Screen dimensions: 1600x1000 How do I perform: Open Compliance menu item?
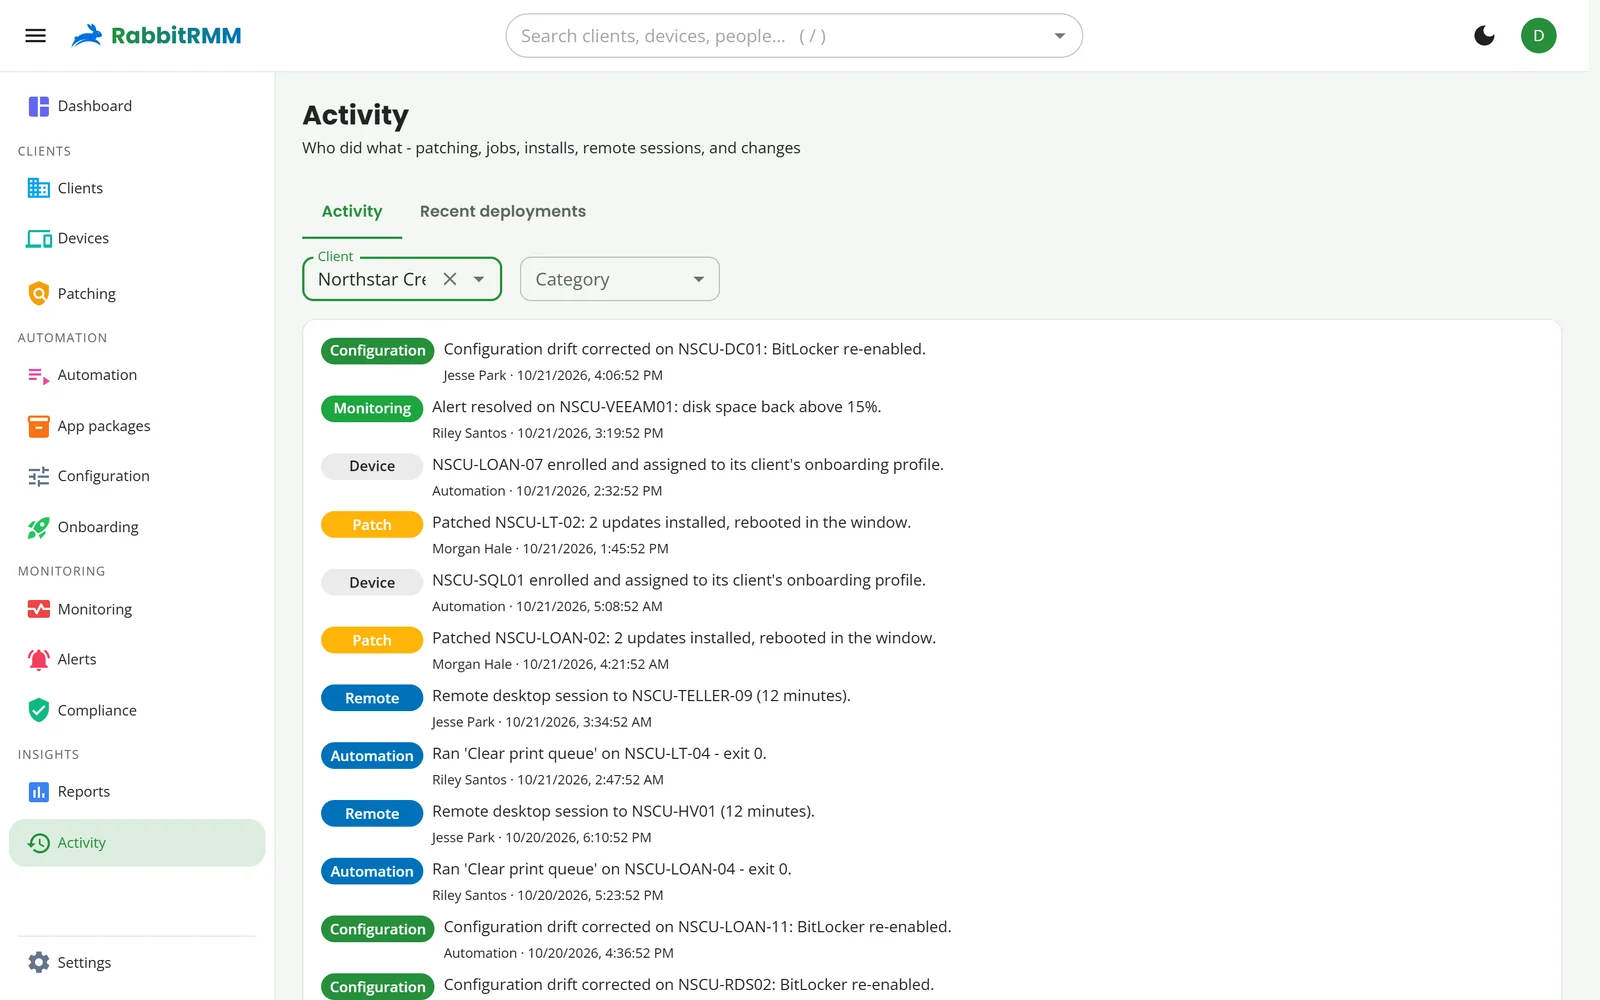(137, 710)
